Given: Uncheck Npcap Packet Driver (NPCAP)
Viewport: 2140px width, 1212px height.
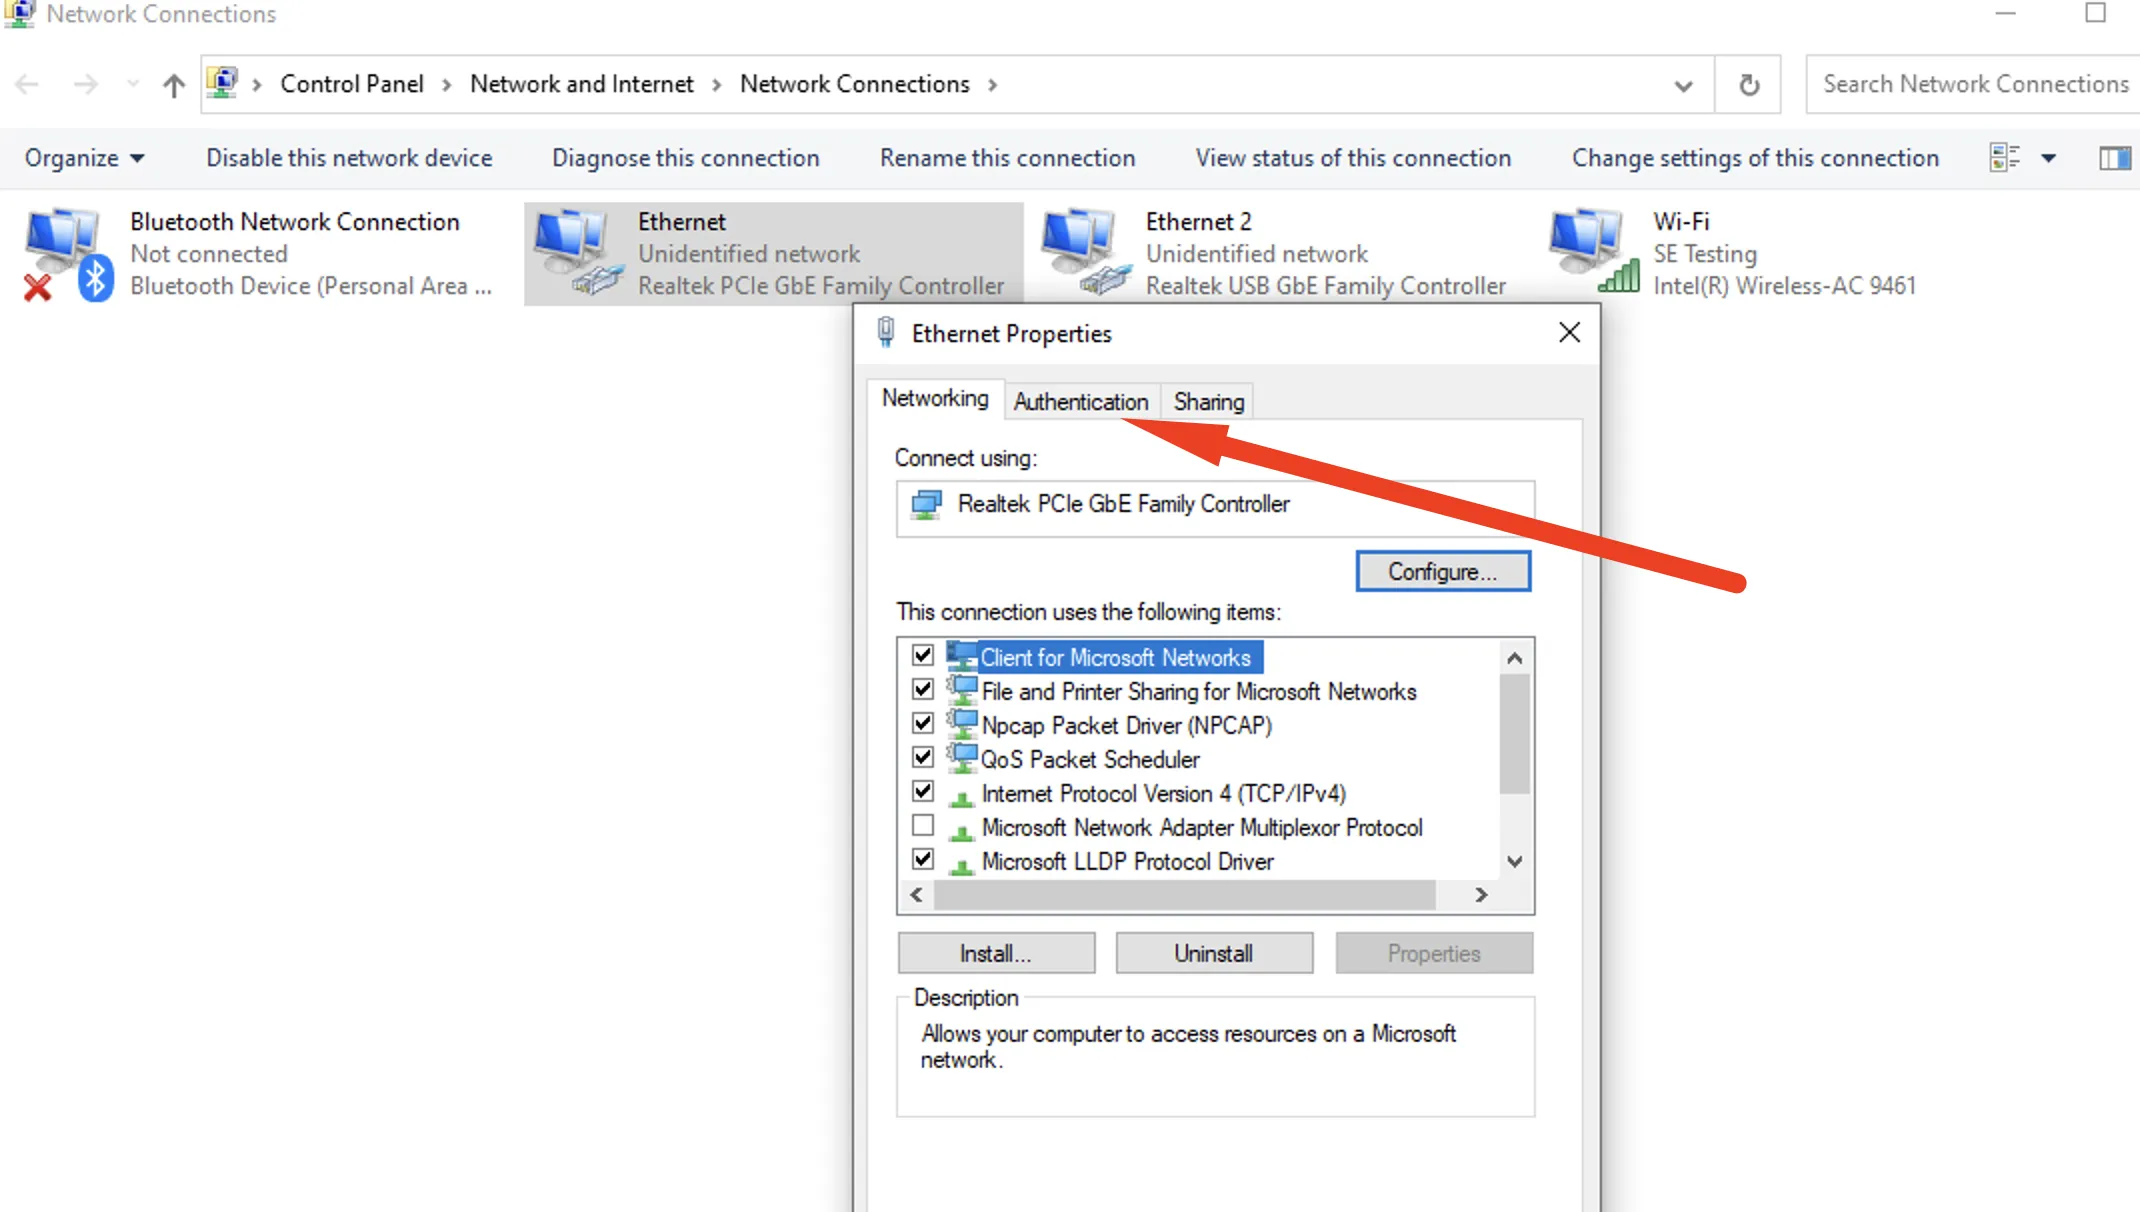Looking at the screenshot, I should (x=923, y=723).
